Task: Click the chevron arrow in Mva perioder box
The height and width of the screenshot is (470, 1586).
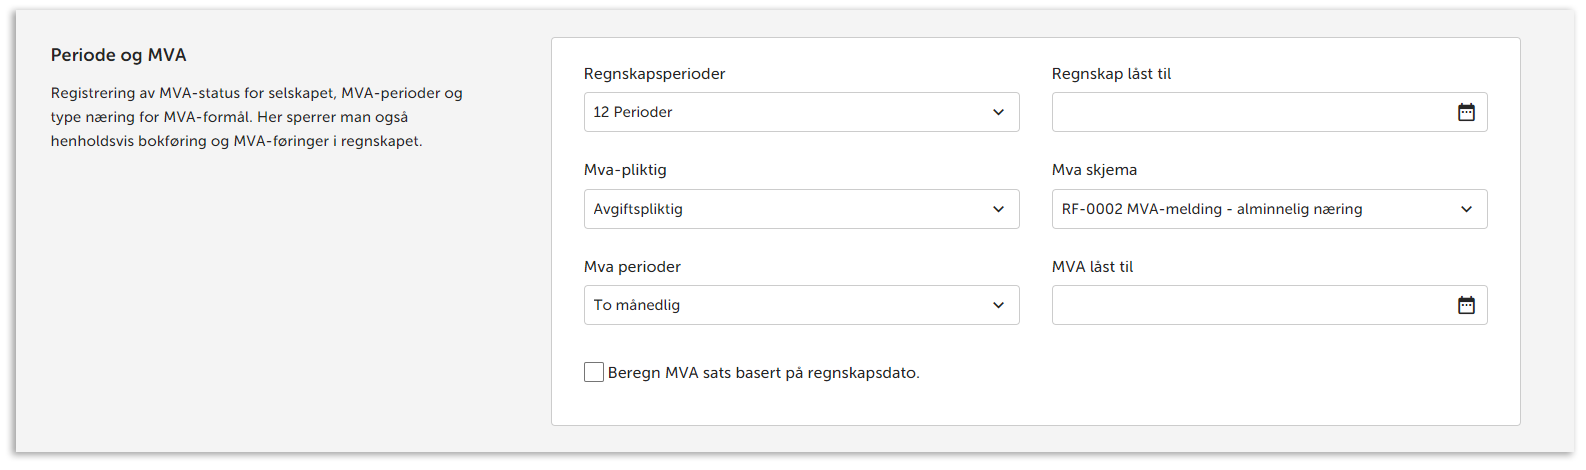Action: [998, 306]
